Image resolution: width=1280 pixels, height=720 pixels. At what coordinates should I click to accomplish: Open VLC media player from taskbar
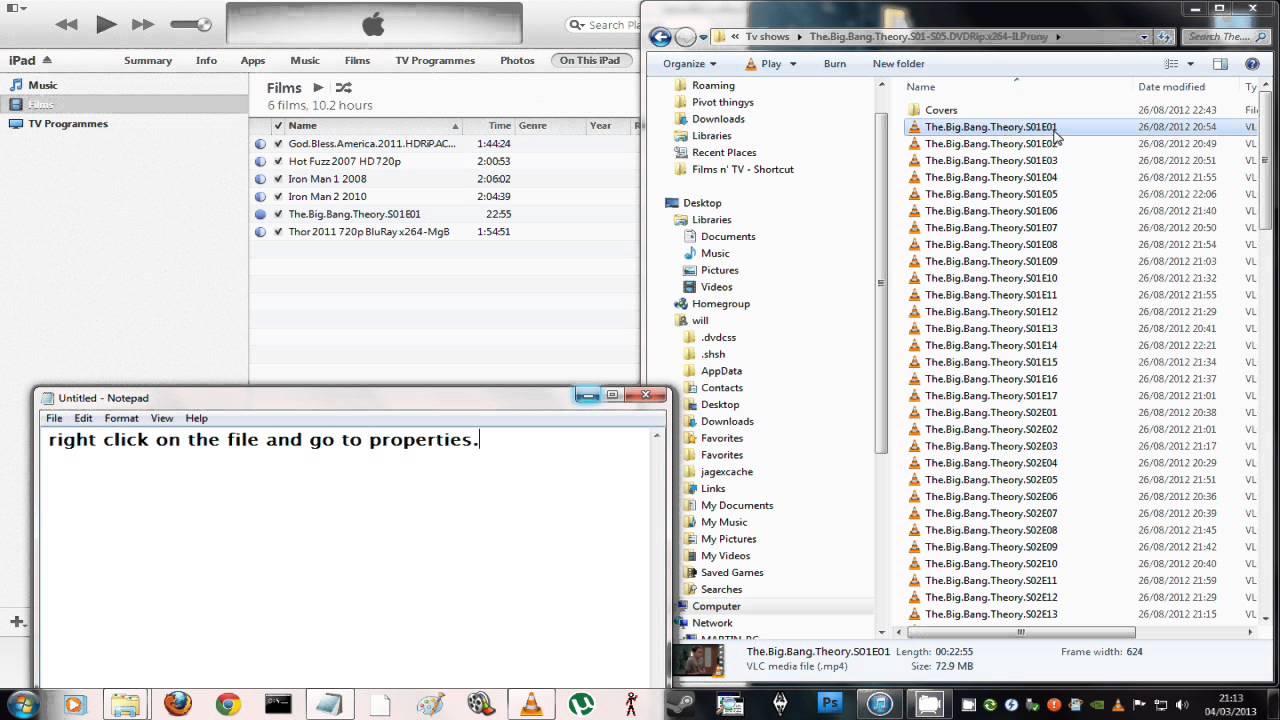point(531,704)
